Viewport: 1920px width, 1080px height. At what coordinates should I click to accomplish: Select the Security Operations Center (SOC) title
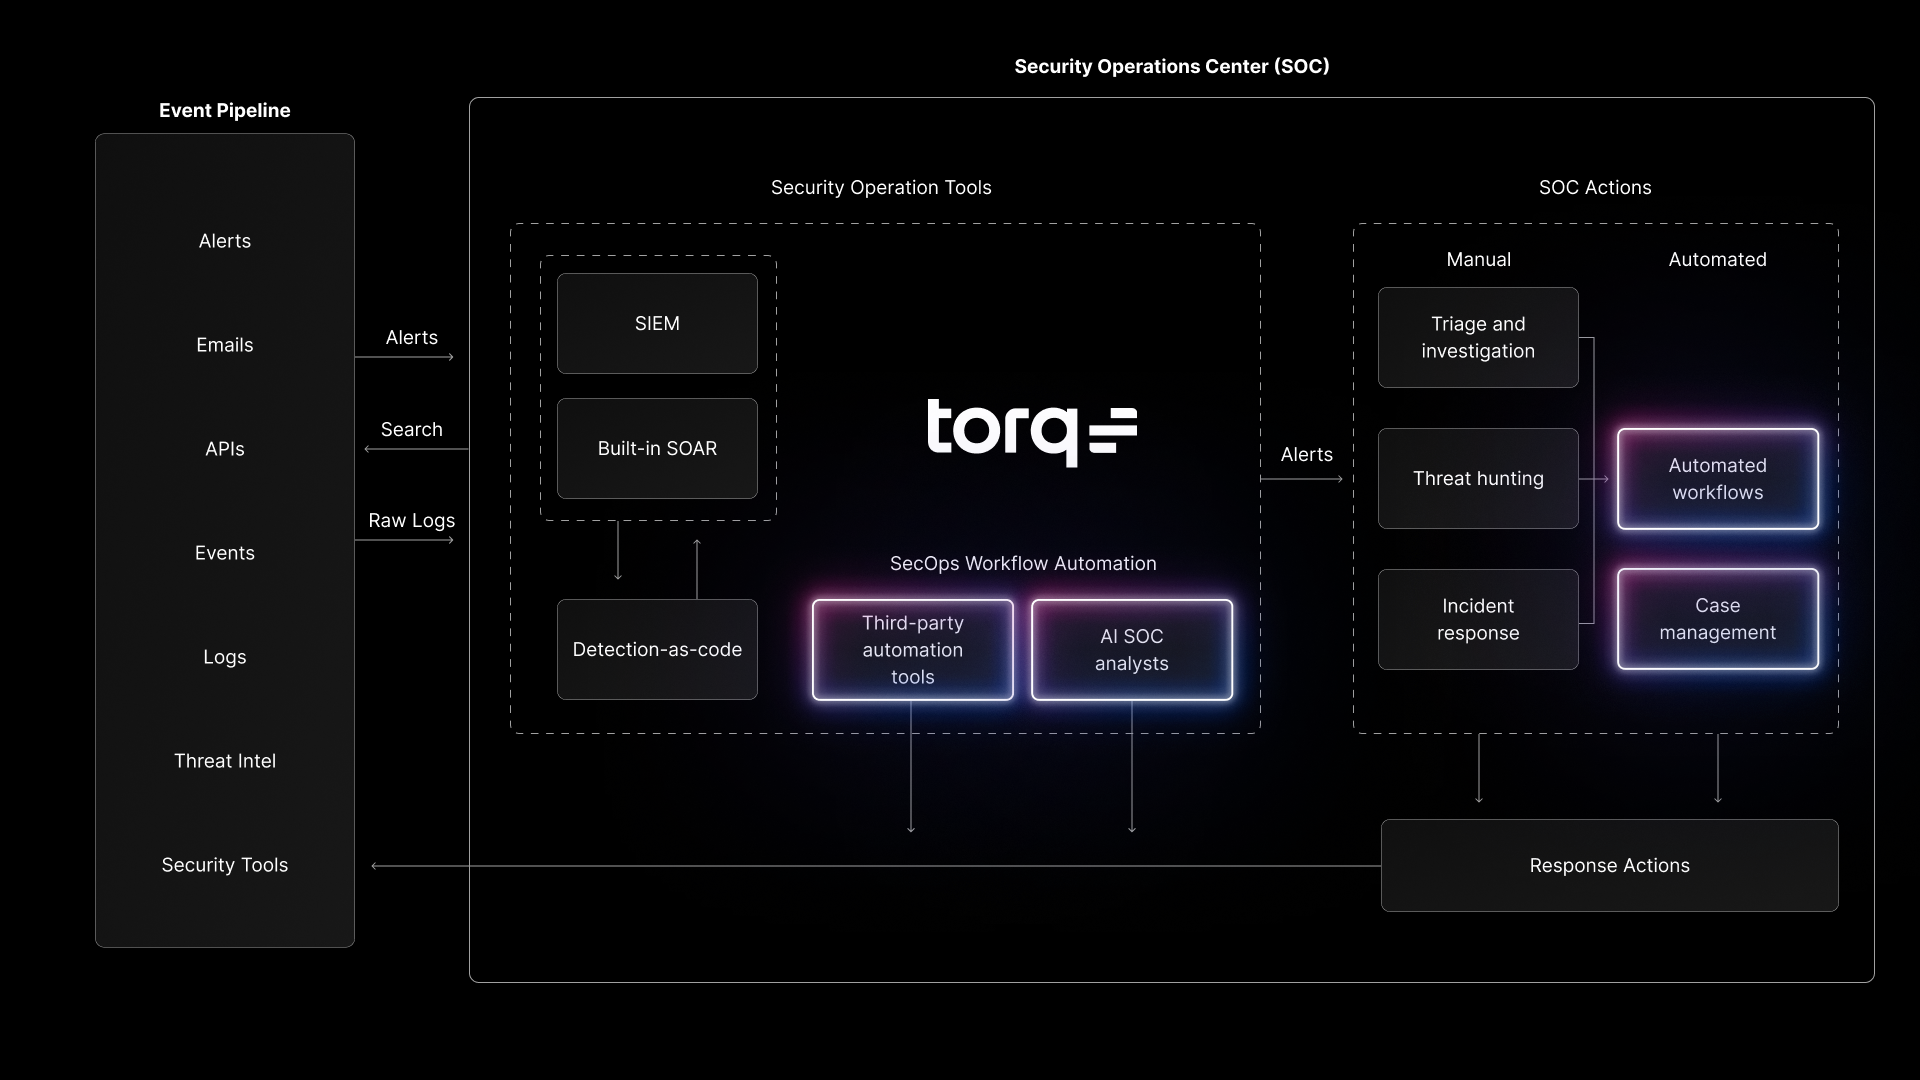click(x=1171, y=66)
